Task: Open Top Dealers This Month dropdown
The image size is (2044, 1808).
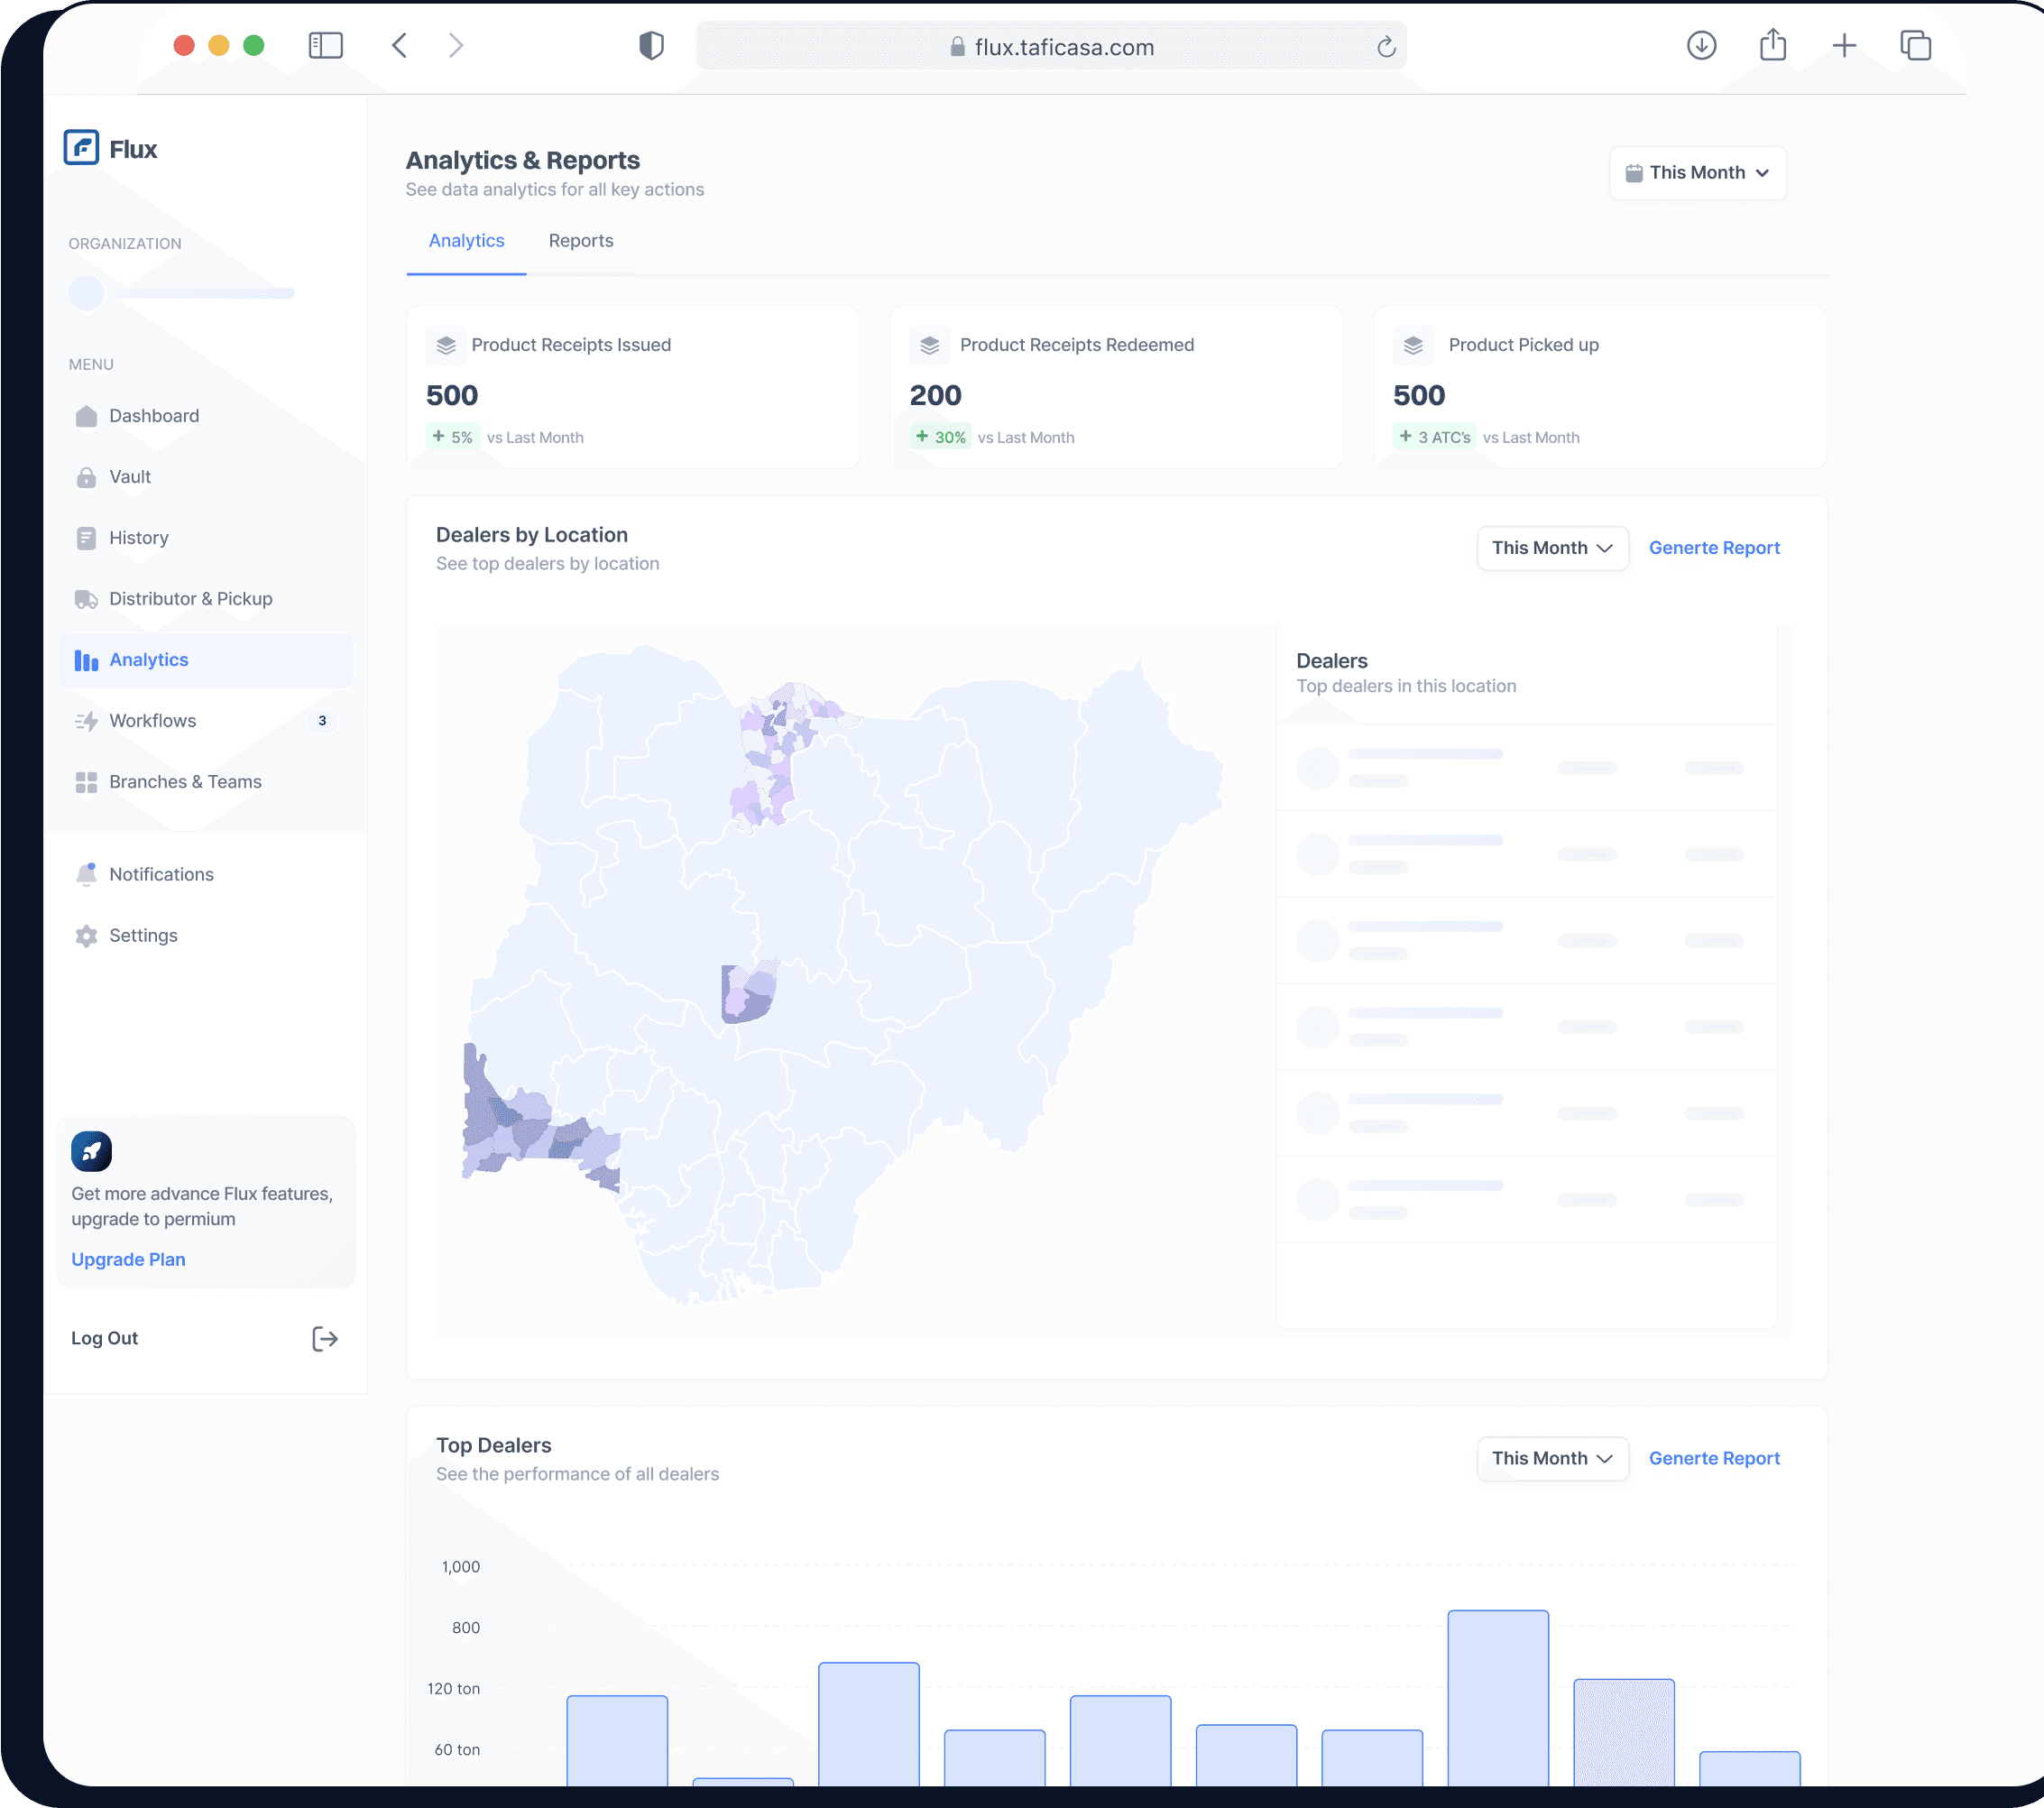Action: coord(1552,1458)
